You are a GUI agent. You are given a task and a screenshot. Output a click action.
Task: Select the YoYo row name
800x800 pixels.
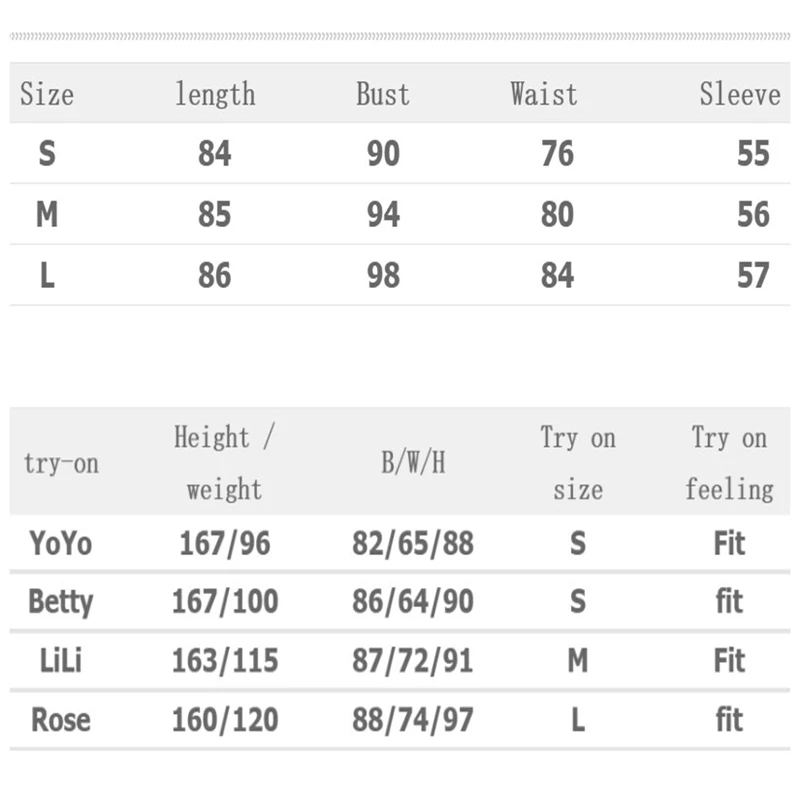pos(61,544)
